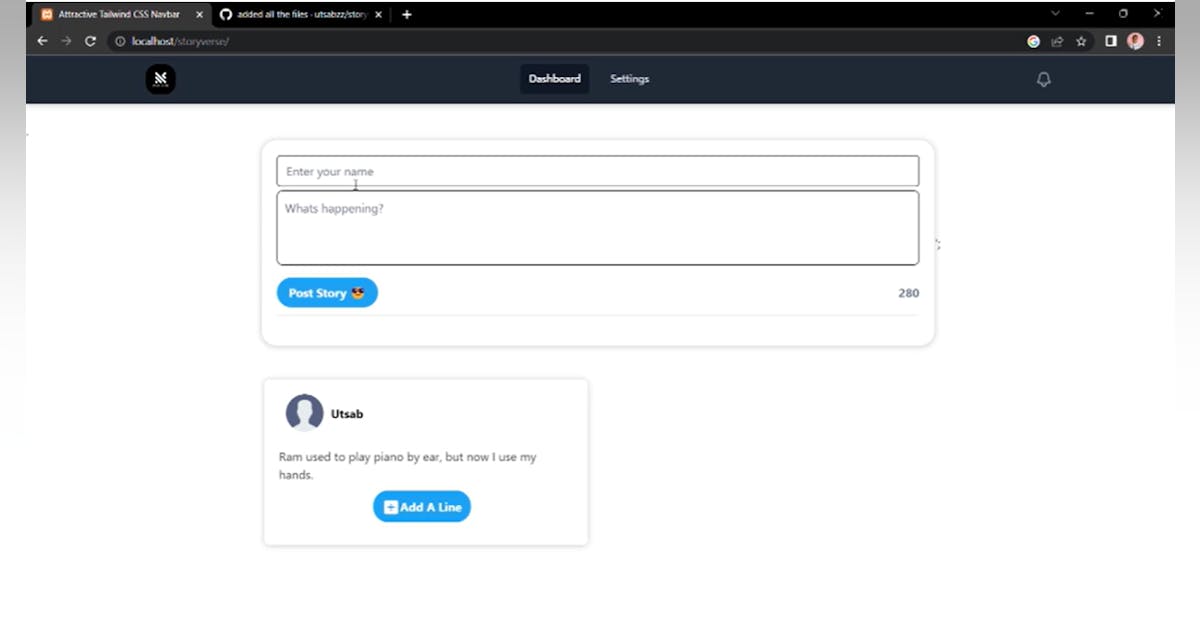Click the notification bell icon

point(1043,79)
